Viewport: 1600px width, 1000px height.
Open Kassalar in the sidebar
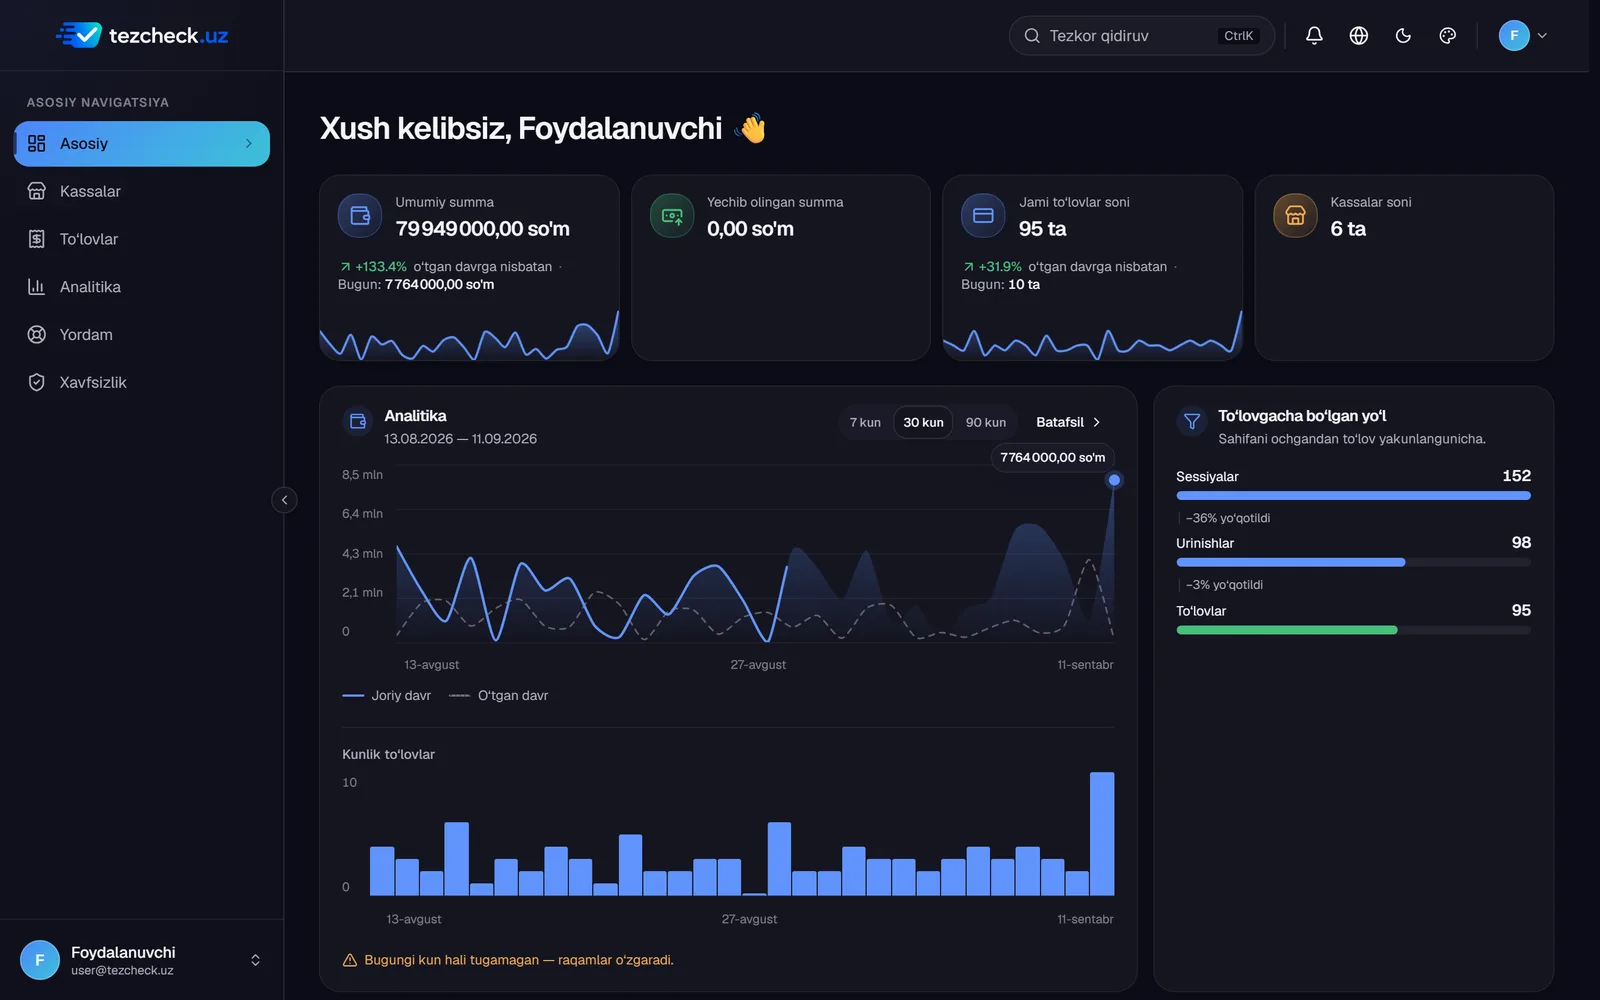[142, 191]
